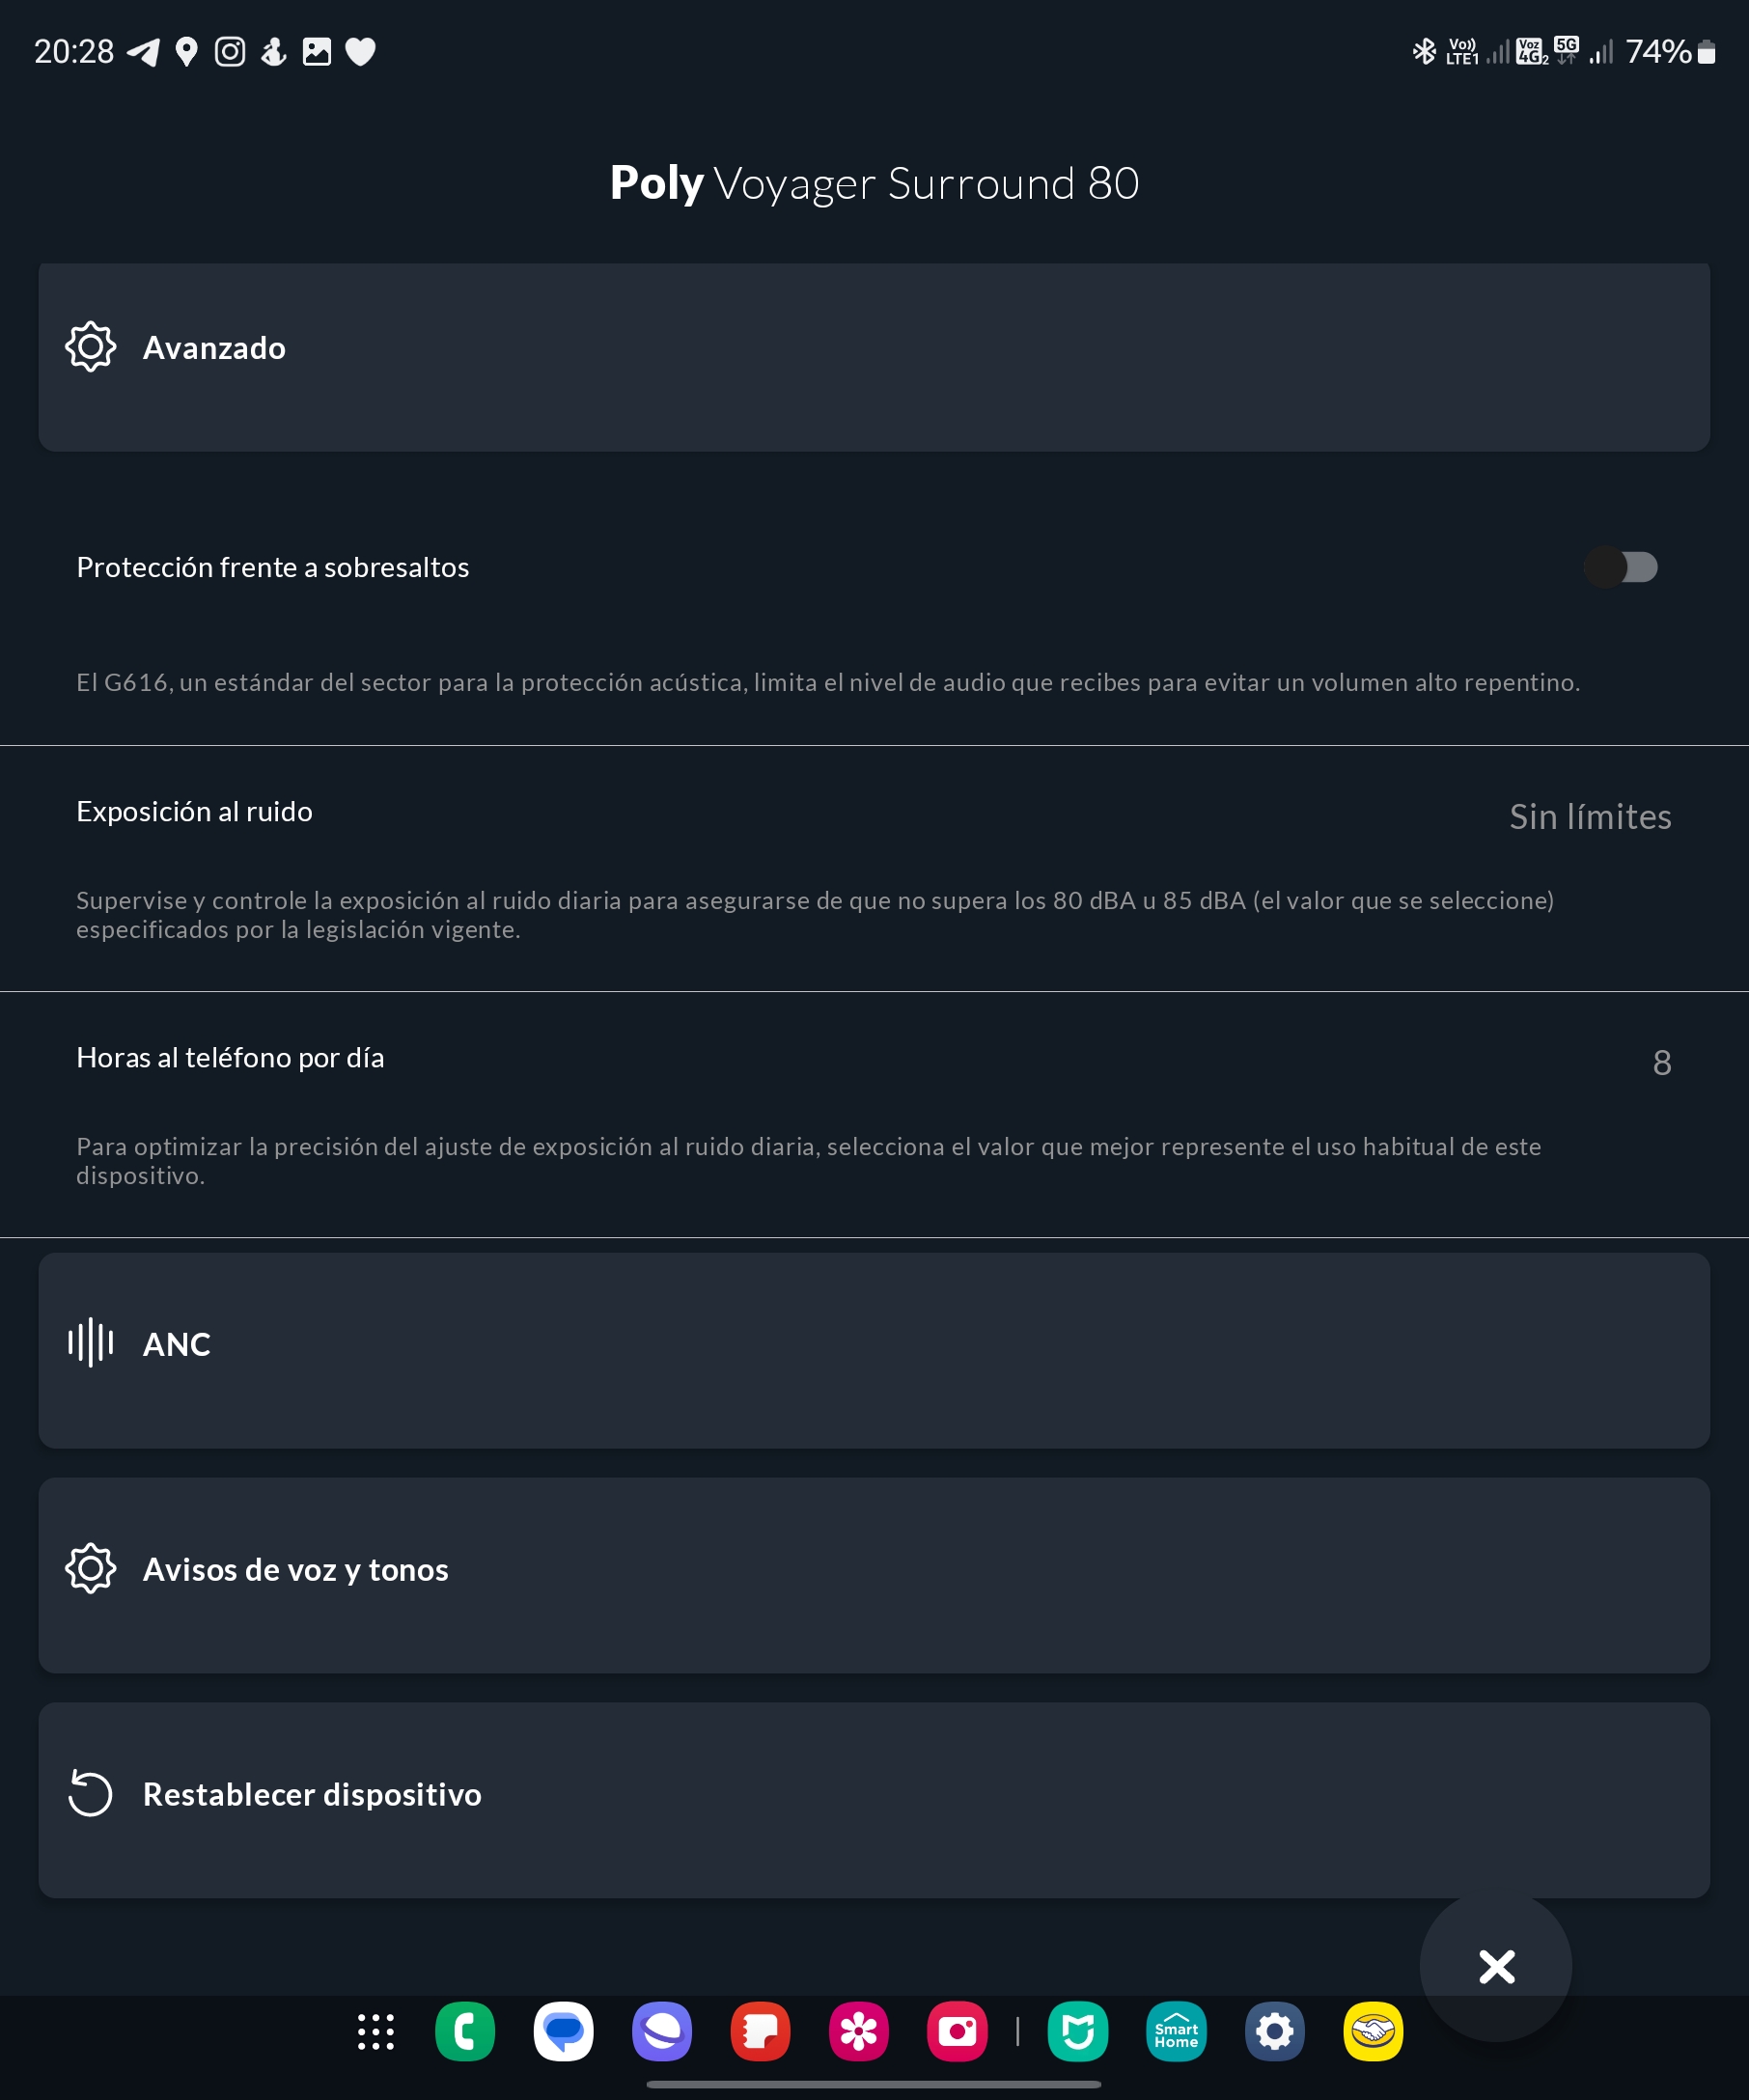Select Restablecer dispositivo option
This screenshot has width=1749, height=2100.
[x=874, y=1799]
